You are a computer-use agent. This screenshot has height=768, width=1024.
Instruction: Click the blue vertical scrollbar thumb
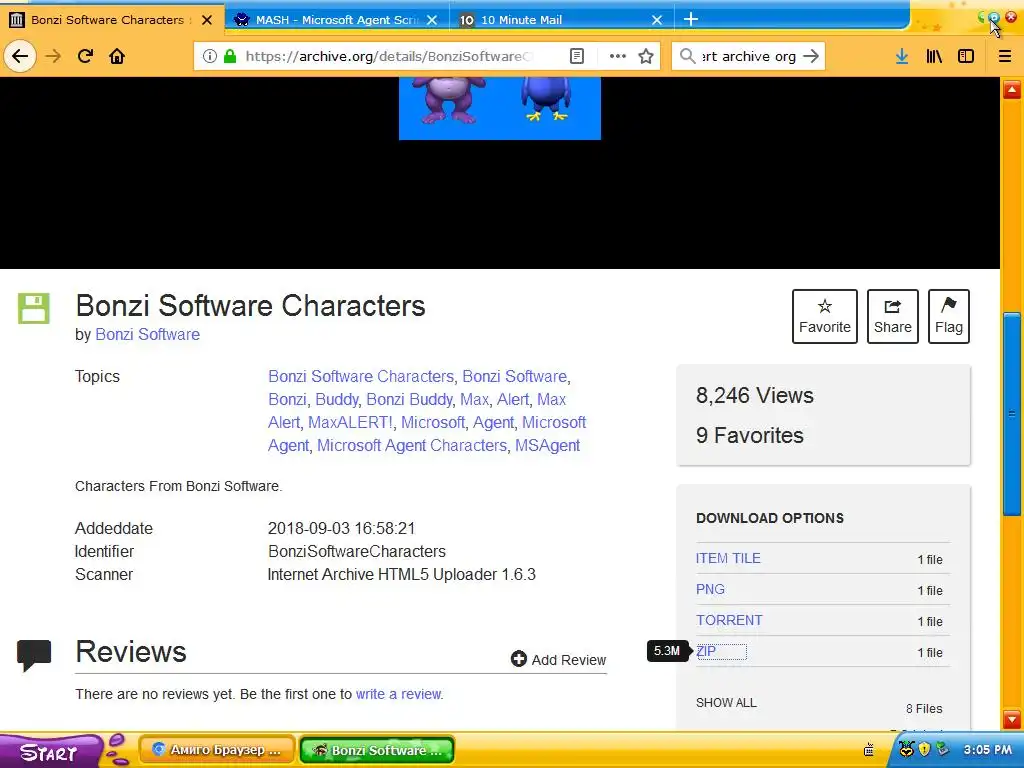click(1012, 414)
